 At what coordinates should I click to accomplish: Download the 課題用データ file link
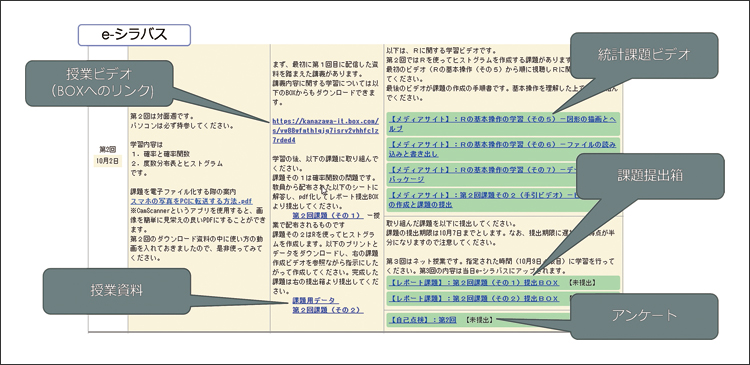[316, 300]
